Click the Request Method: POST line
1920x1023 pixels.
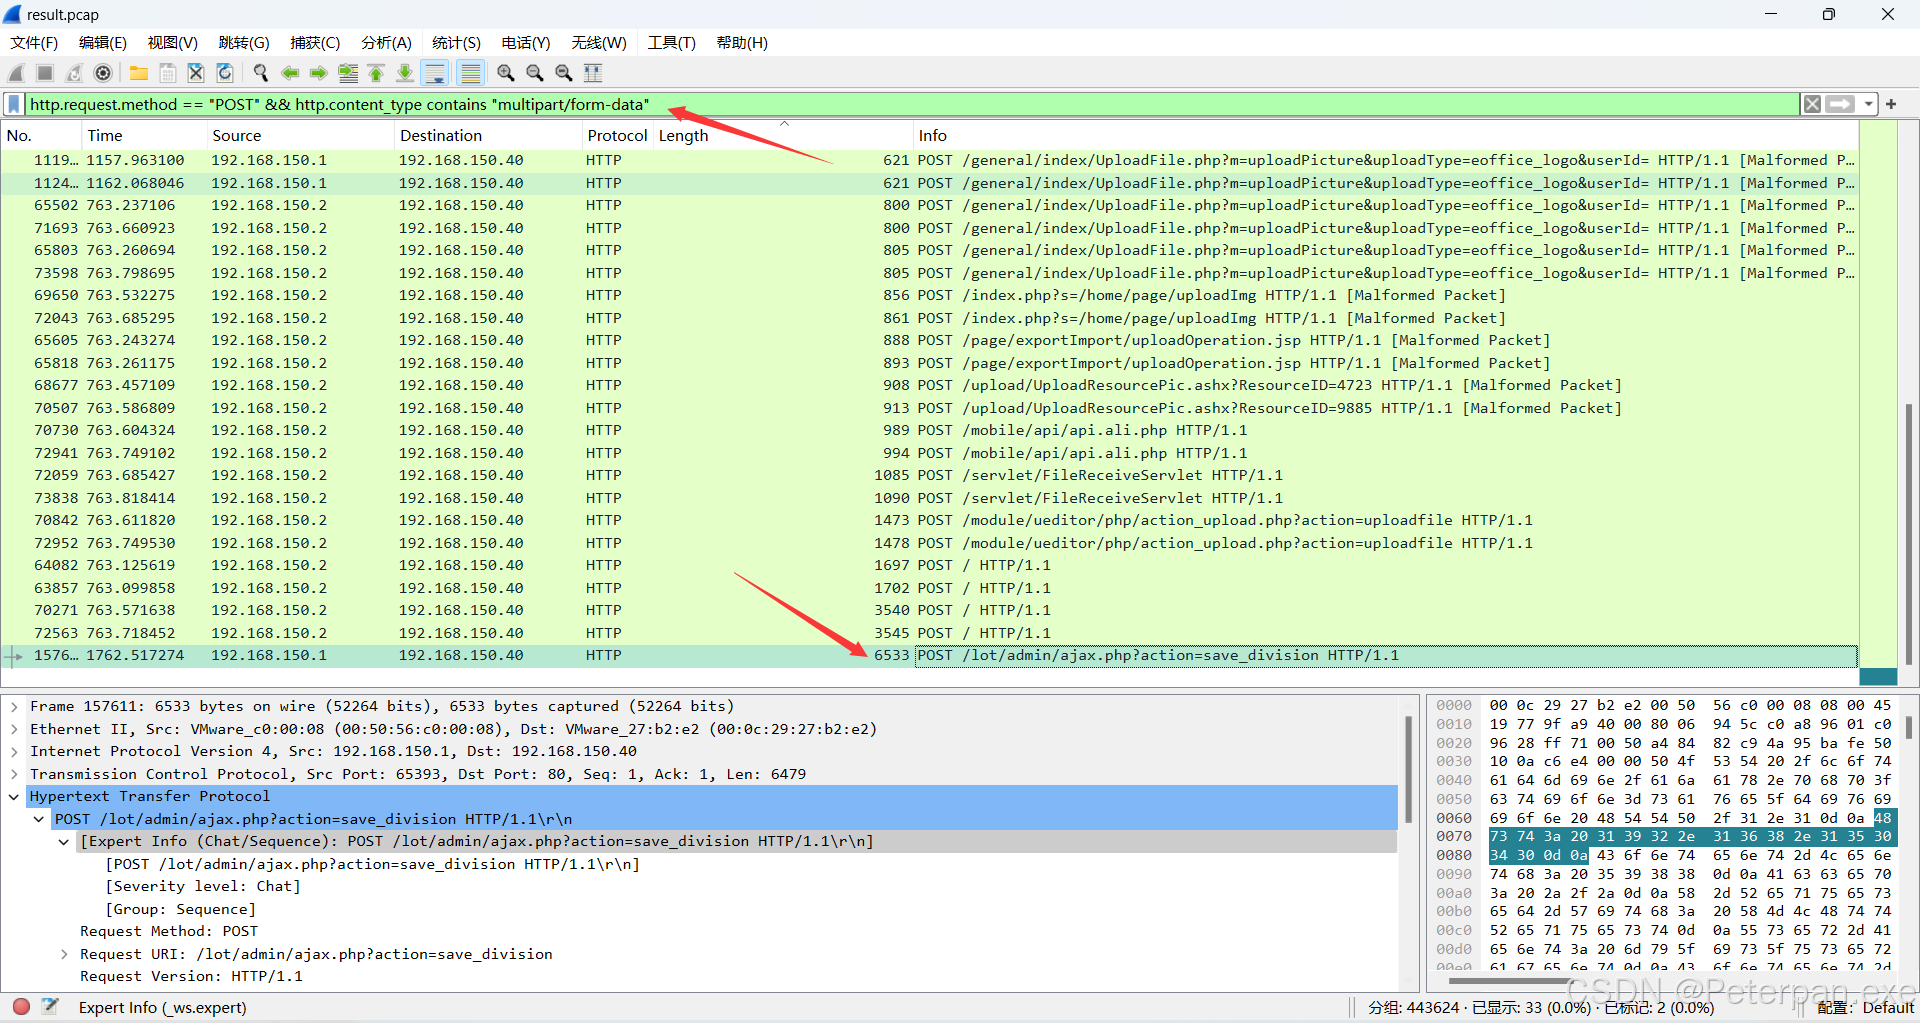169,931
